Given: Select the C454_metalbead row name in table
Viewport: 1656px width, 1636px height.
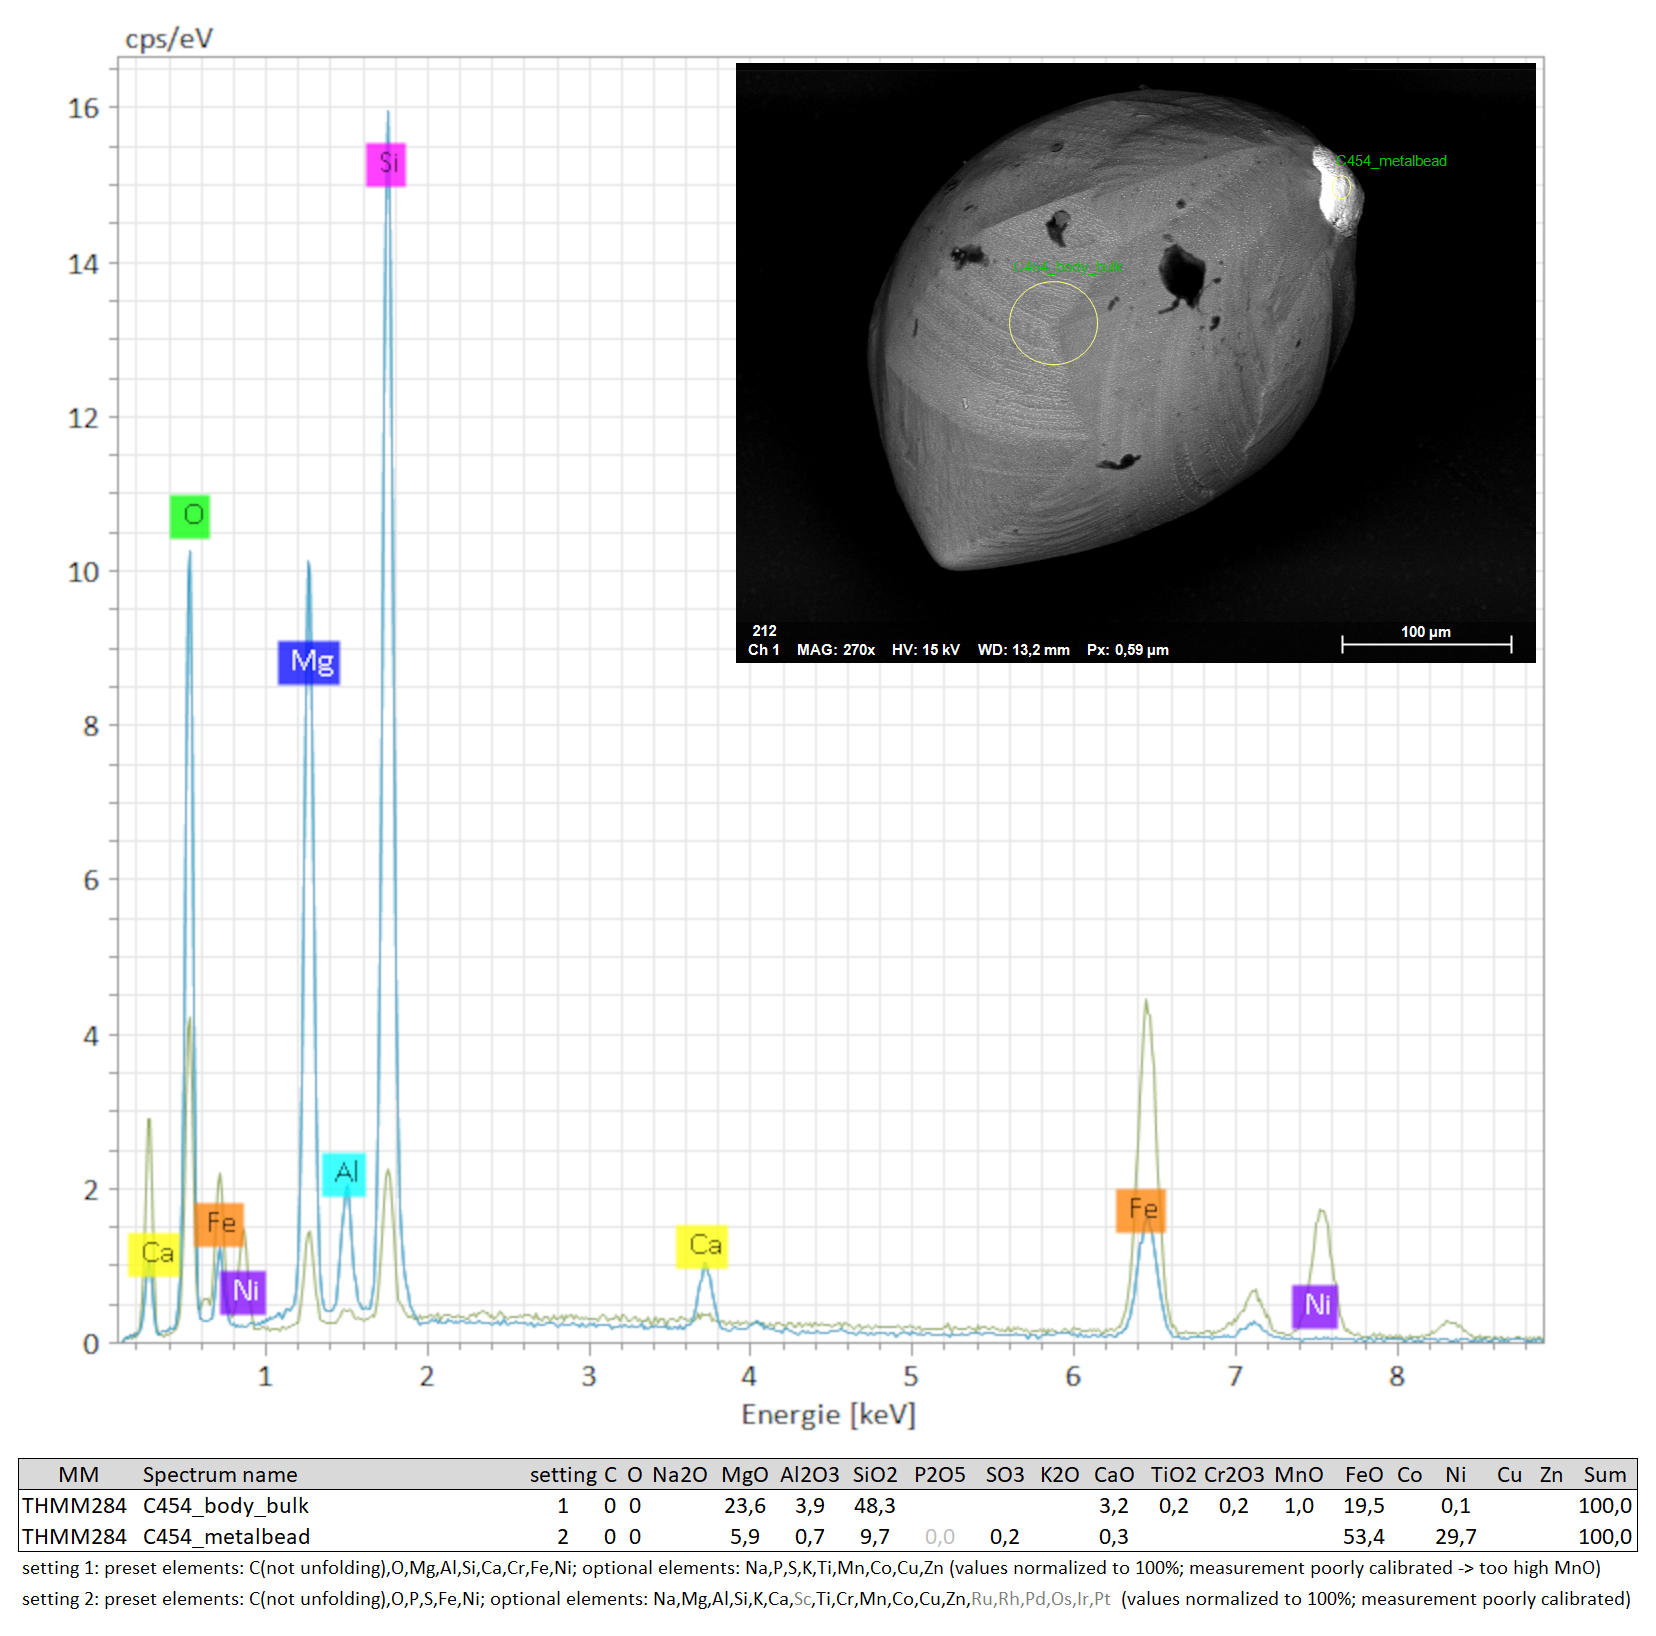Looking at the screenshot, I should point(226,1537).
